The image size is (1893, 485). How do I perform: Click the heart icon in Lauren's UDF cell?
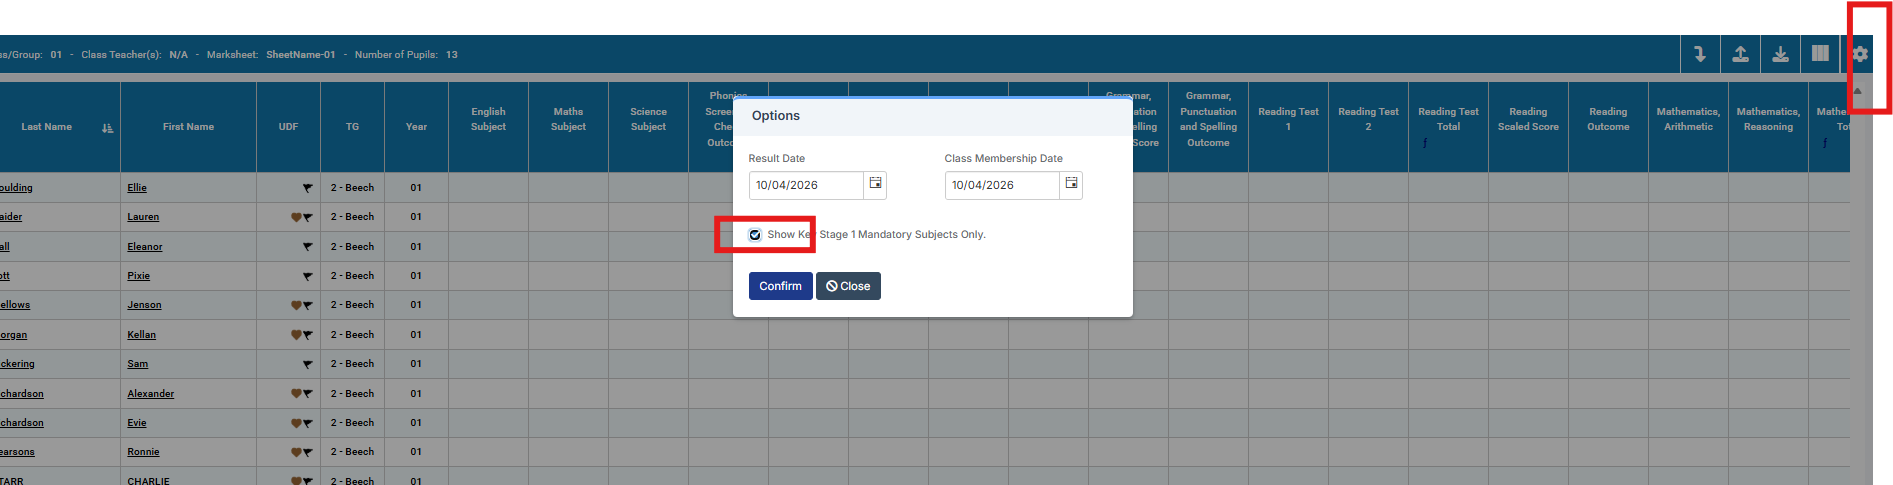(x=296, y=217)
